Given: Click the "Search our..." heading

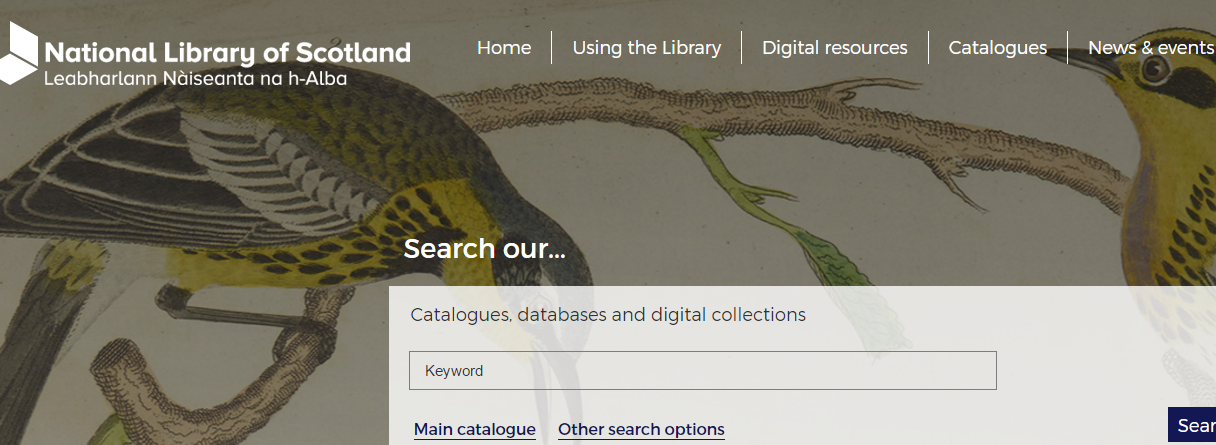Looking at the screenshot, I should tap(484, 249).
